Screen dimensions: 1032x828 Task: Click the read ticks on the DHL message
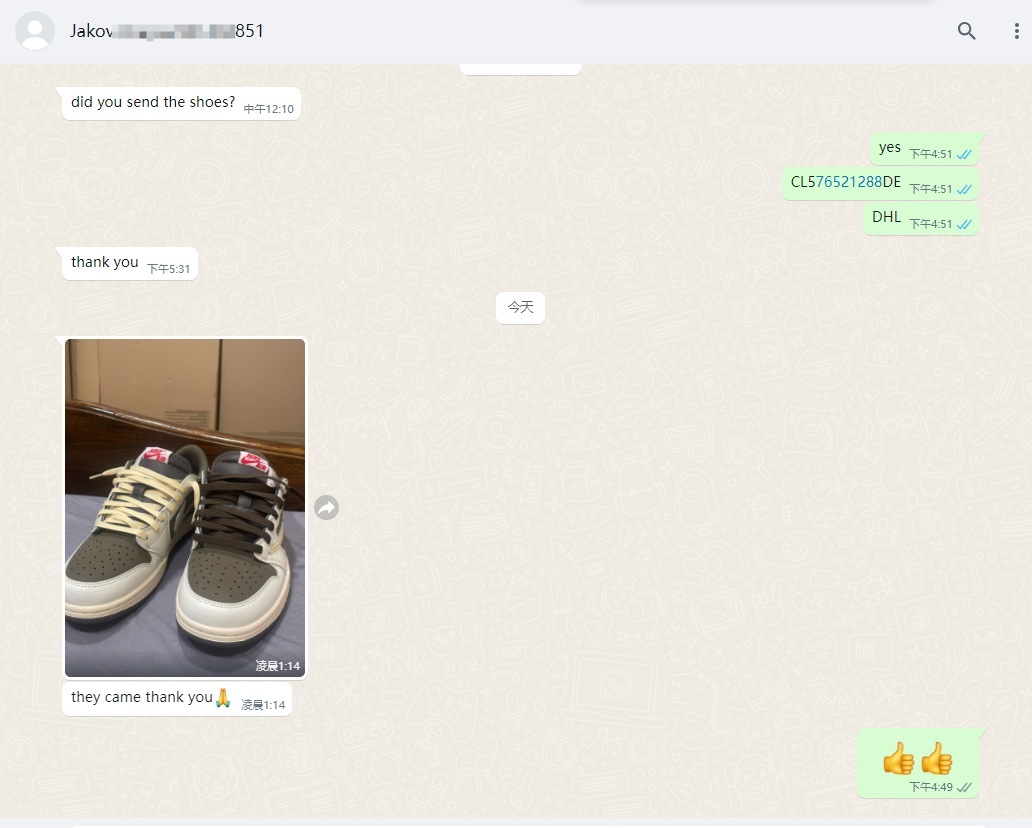click(x=964, y=224)
